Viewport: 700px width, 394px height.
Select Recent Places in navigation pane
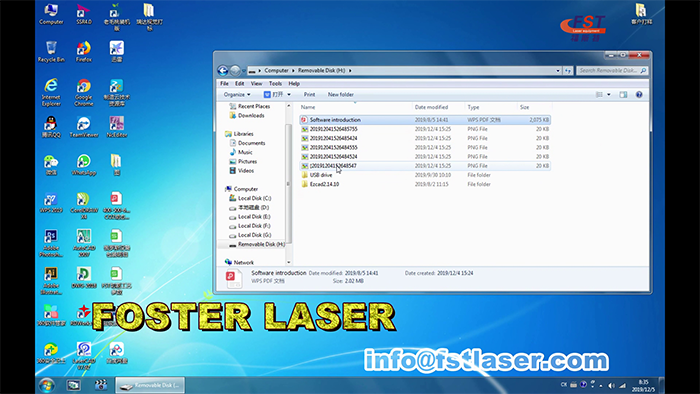[x=250, y=106]
